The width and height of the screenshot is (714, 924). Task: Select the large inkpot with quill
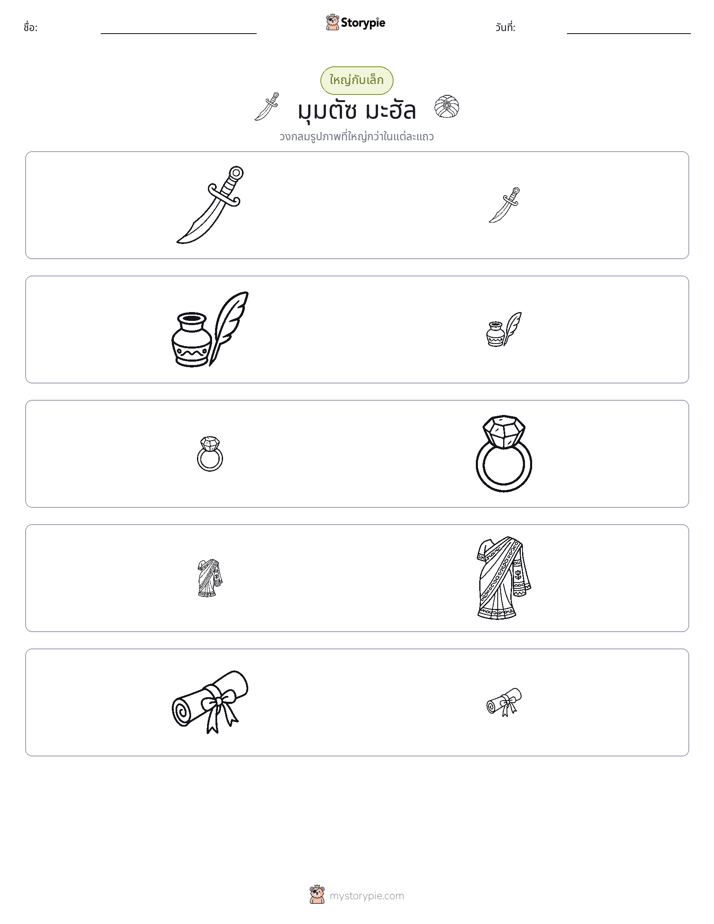pos(210,329)
